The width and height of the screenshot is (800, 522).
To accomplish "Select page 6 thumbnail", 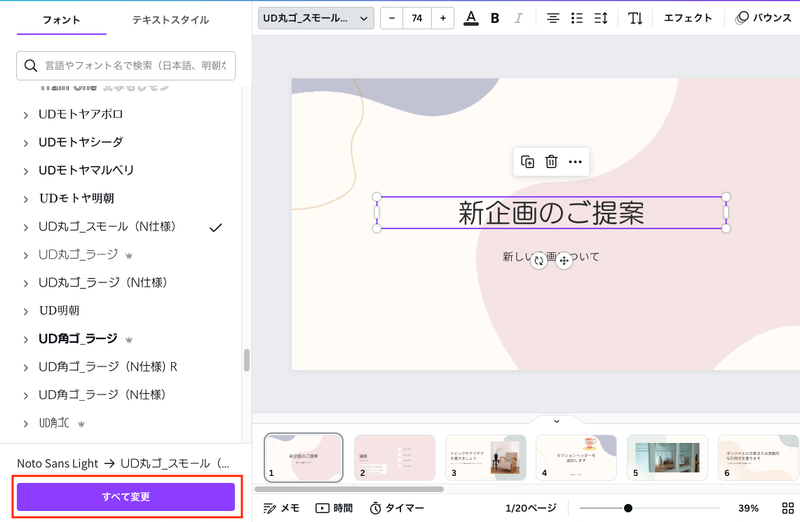I will [x=758, y=458].
